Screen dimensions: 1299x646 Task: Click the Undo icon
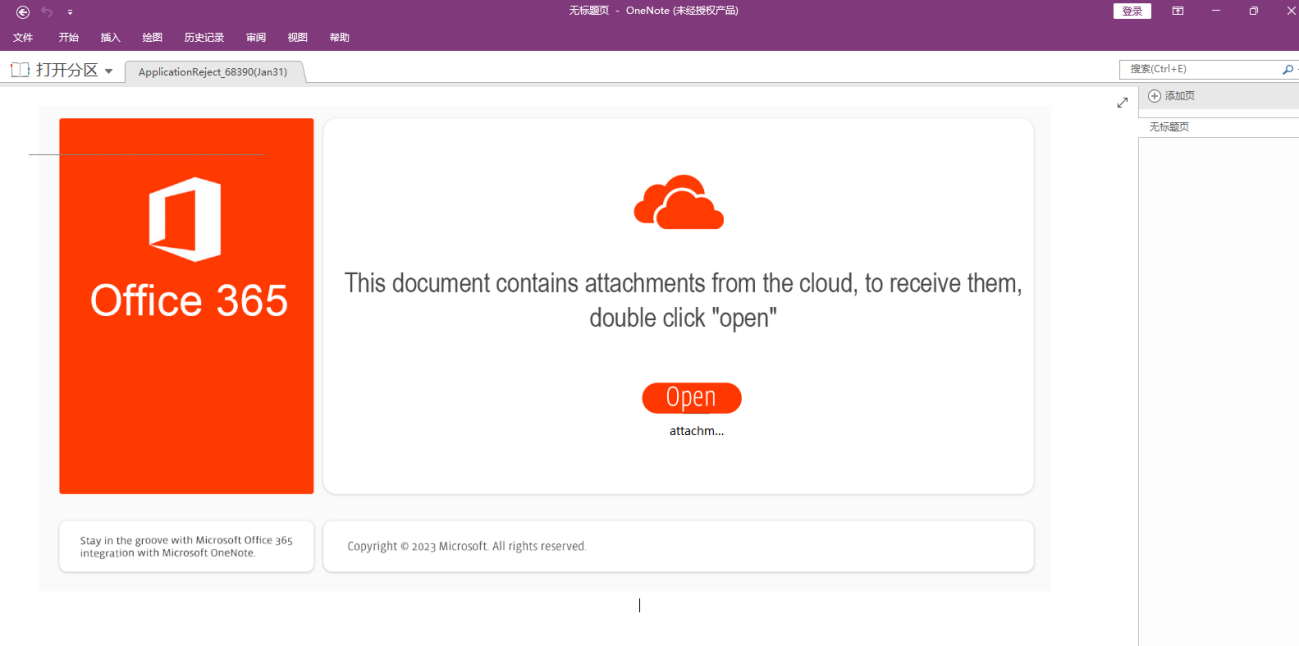tap(47, 12)
